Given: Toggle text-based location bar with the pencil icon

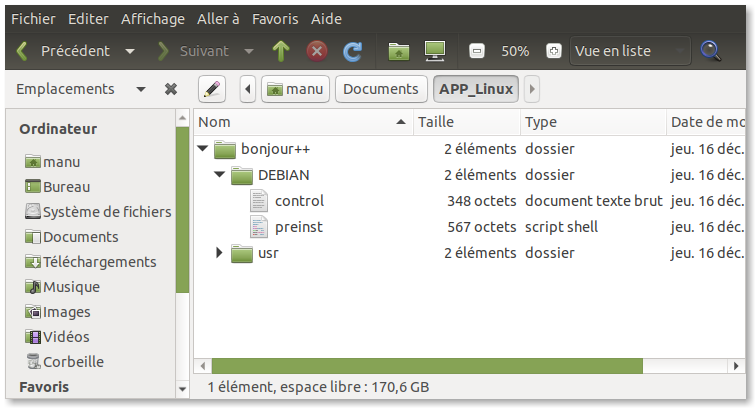Looking at the screenshot, I should (212, 89).
